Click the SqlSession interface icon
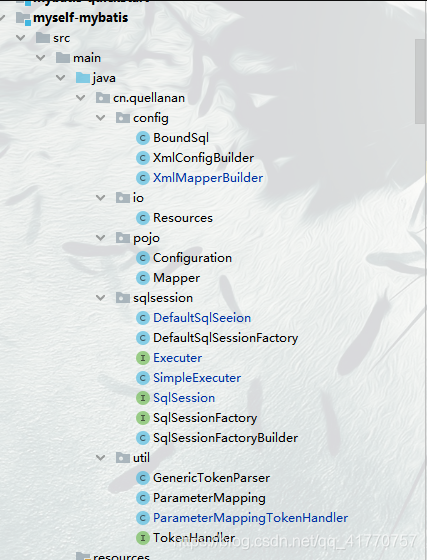Screen dimensions: 427x560 click(x=143, y=398)
